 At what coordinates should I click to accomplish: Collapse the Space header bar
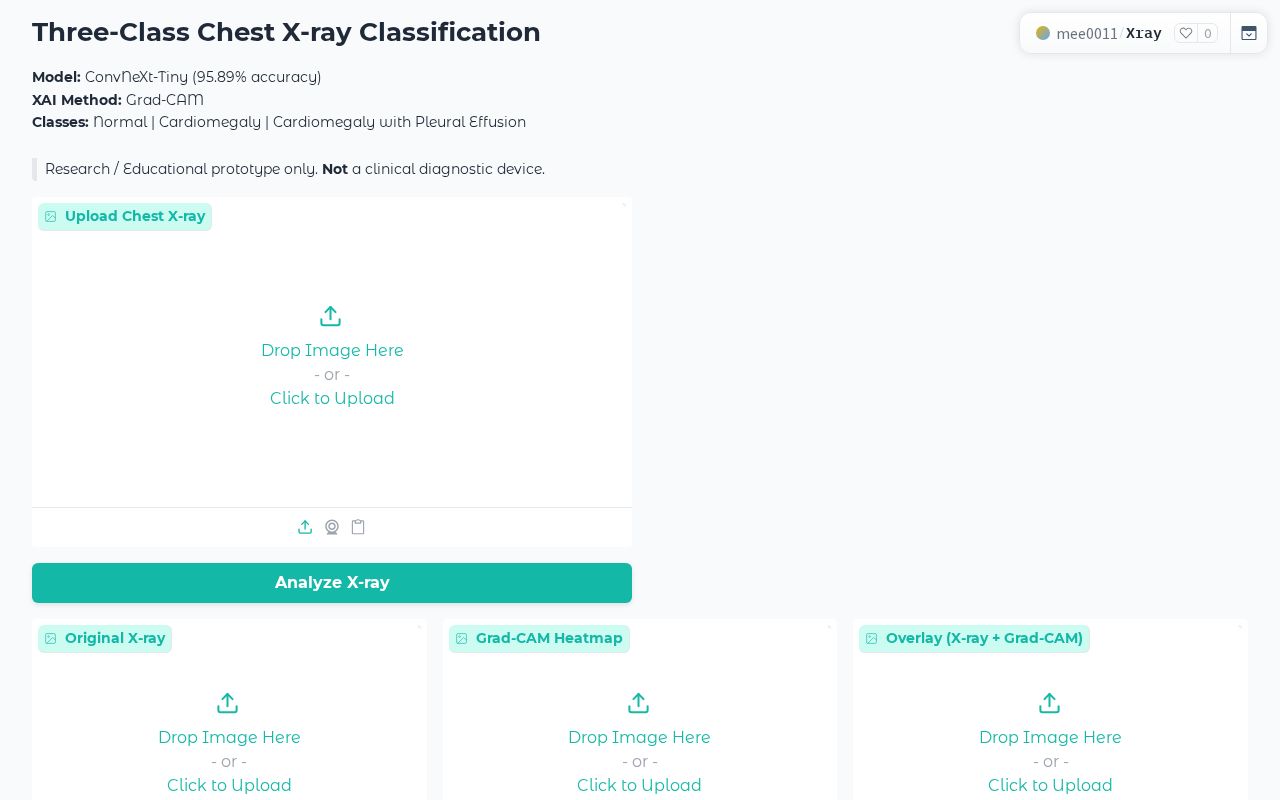[x=1249, y=33]
